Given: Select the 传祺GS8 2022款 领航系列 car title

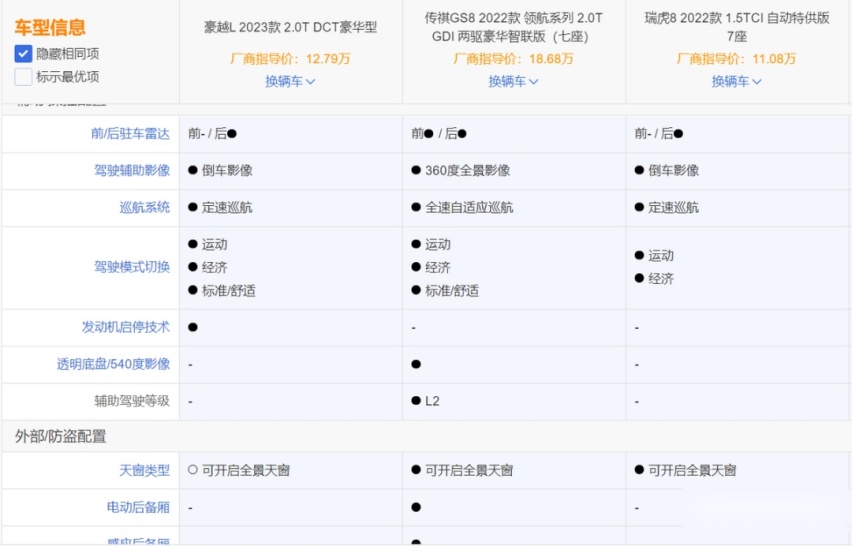Looking at the screenshot, I should [513, 27].
